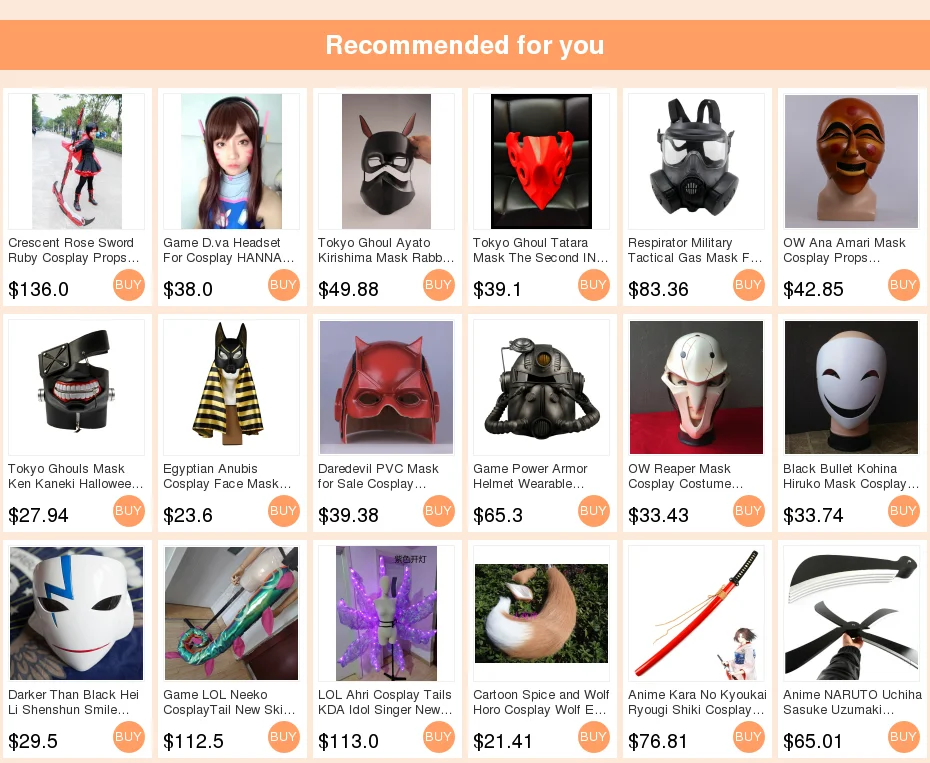The image size is (930, 763).
Task: Click BUY under Respirator Military Tactical Gas Mask
Action: 749,285
